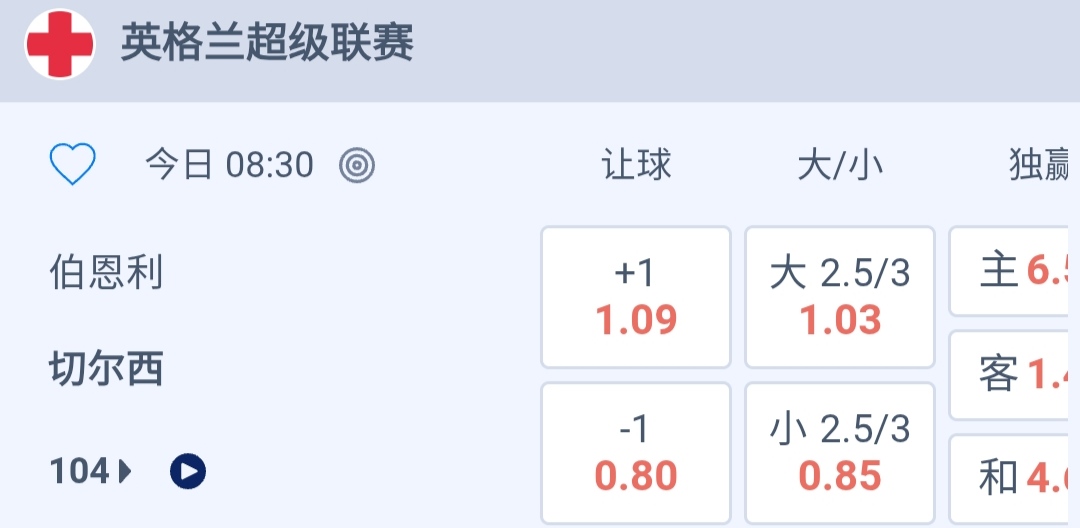Choose 大 2.5/3 over odds 1.03
This screenshot has width=1080, height=528.
[x=840, y=297]
